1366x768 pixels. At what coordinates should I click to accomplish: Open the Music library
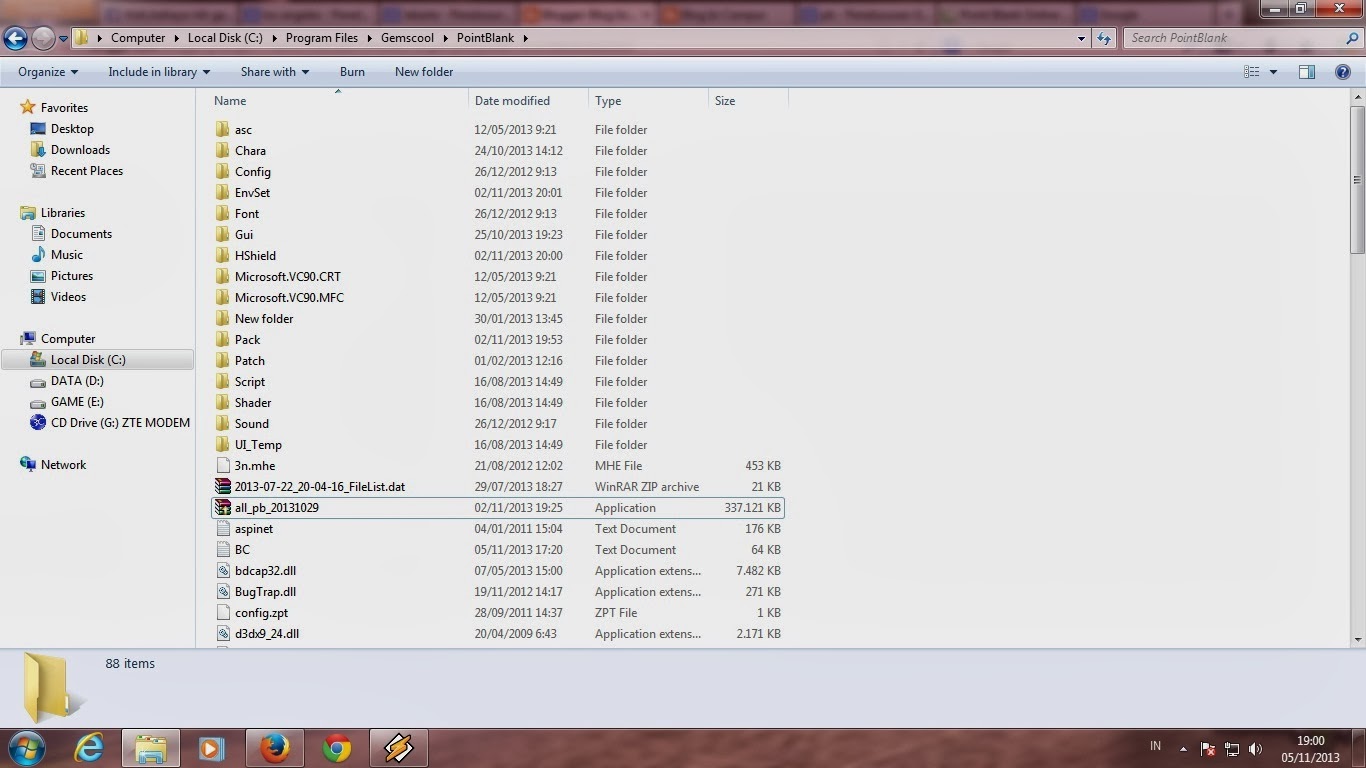(67, 255)
